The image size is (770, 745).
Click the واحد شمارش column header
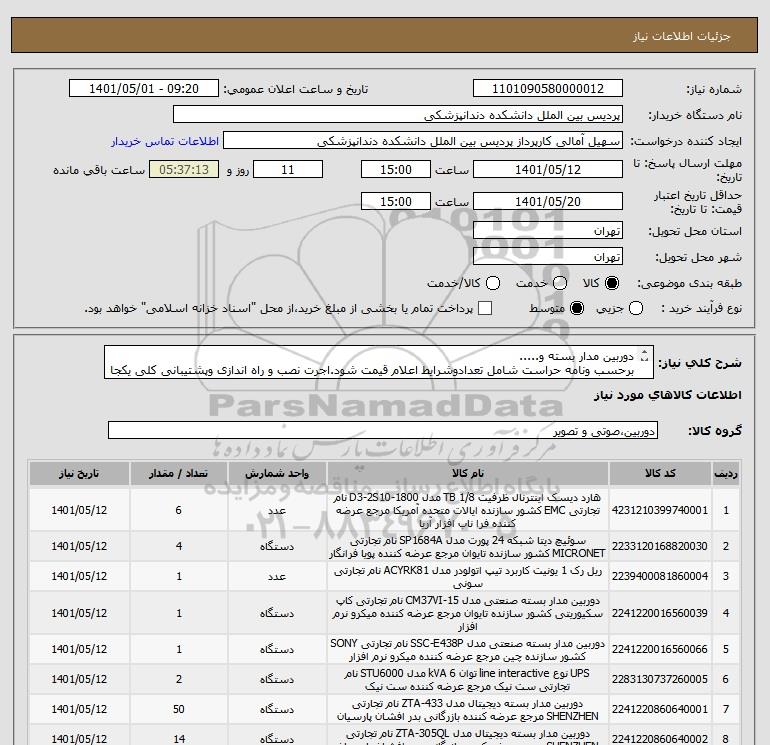click(277, 473)
